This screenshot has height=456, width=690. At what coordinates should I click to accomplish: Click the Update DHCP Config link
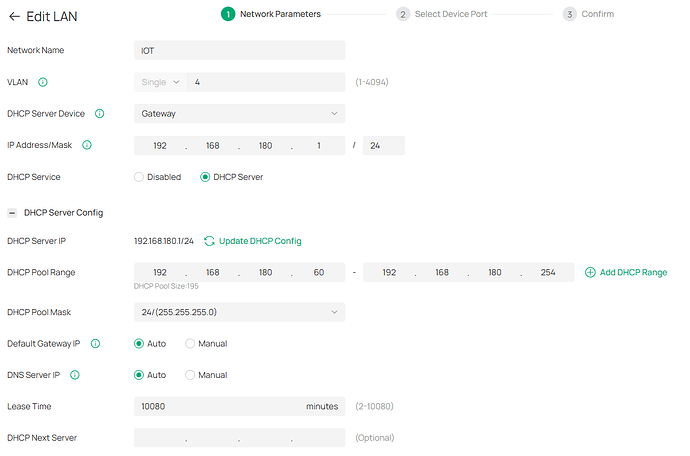(260, 241)
